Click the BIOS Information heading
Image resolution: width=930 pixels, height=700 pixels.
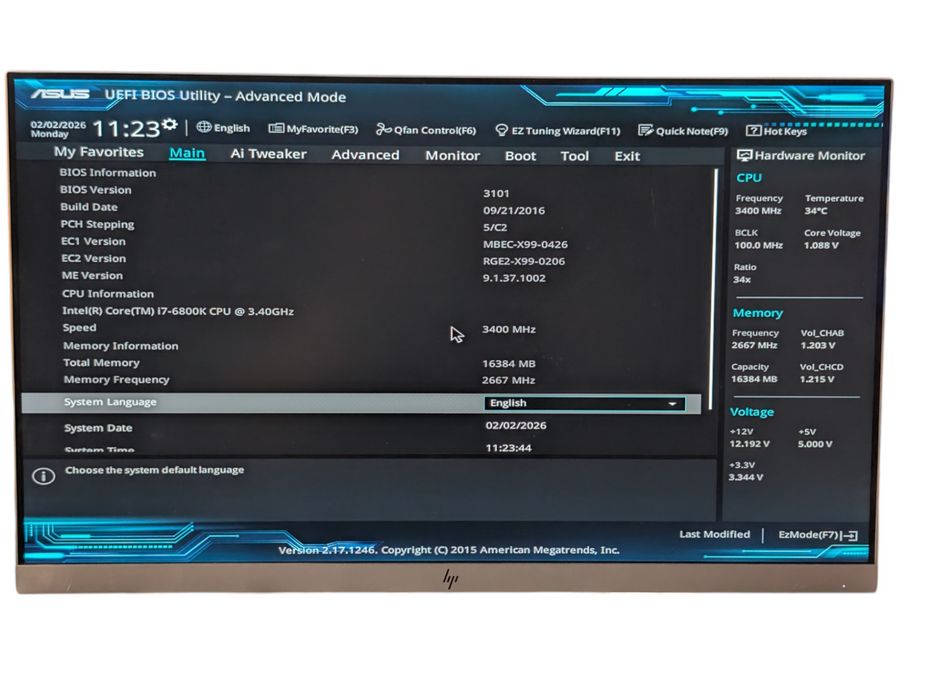(x=107, y=173)
